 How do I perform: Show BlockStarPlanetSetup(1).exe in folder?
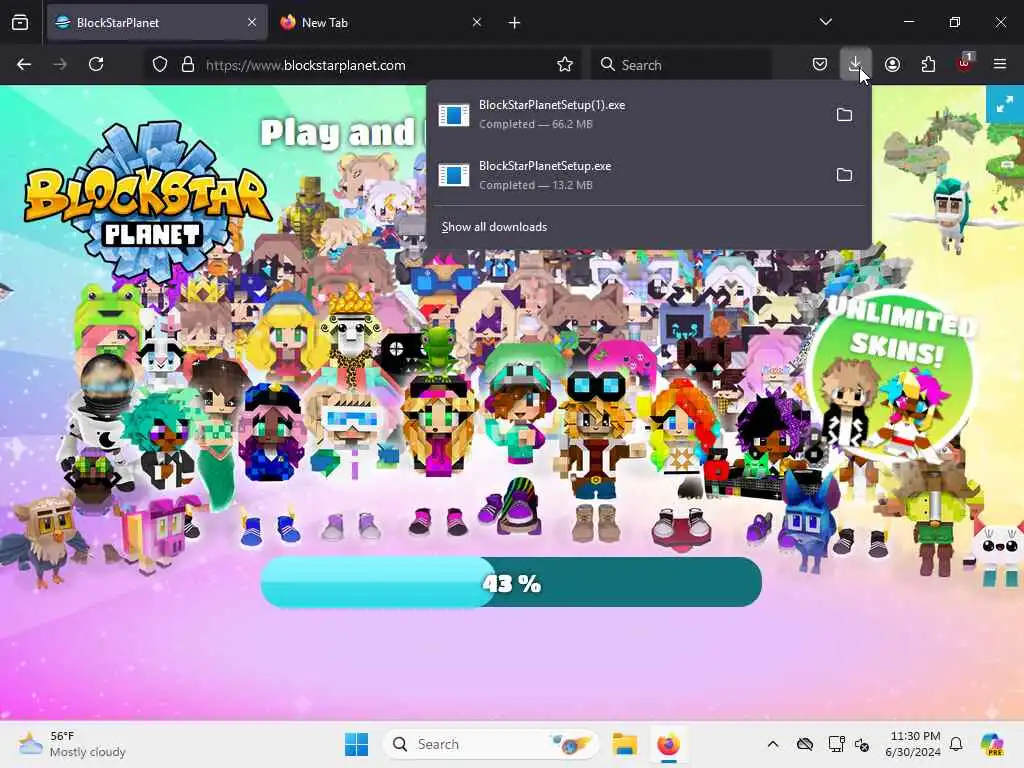click(x=844, y=115)
